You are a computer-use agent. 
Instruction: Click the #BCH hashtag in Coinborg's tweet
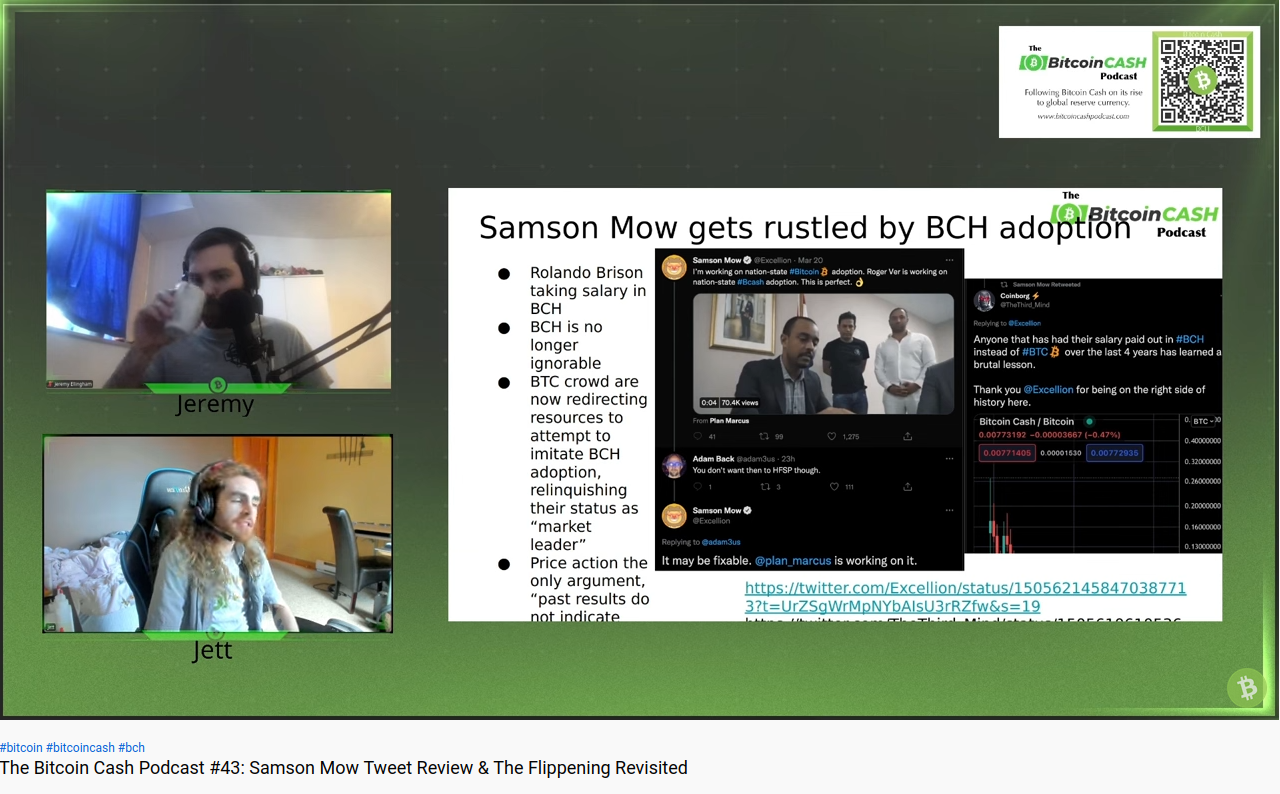(1190, 339)
